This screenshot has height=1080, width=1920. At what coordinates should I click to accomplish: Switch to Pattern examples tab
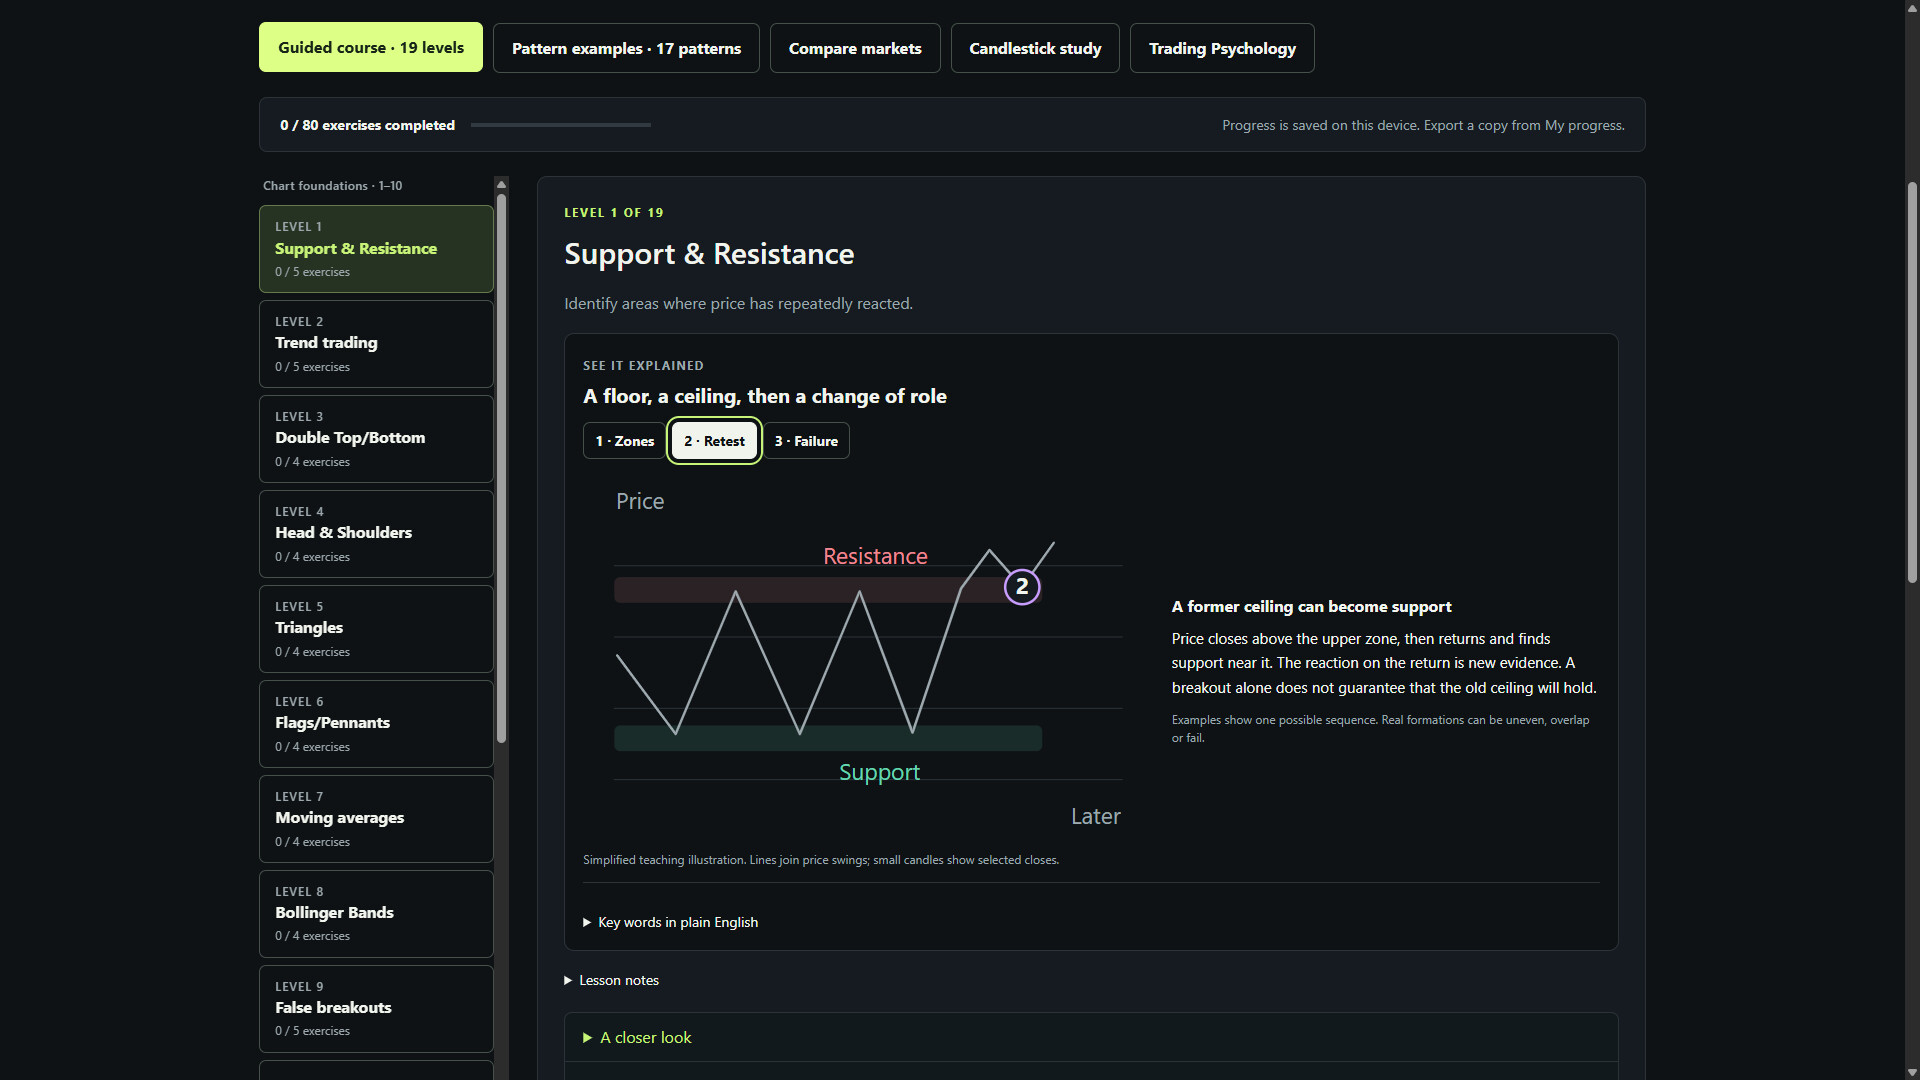click(x=626, y=48)
